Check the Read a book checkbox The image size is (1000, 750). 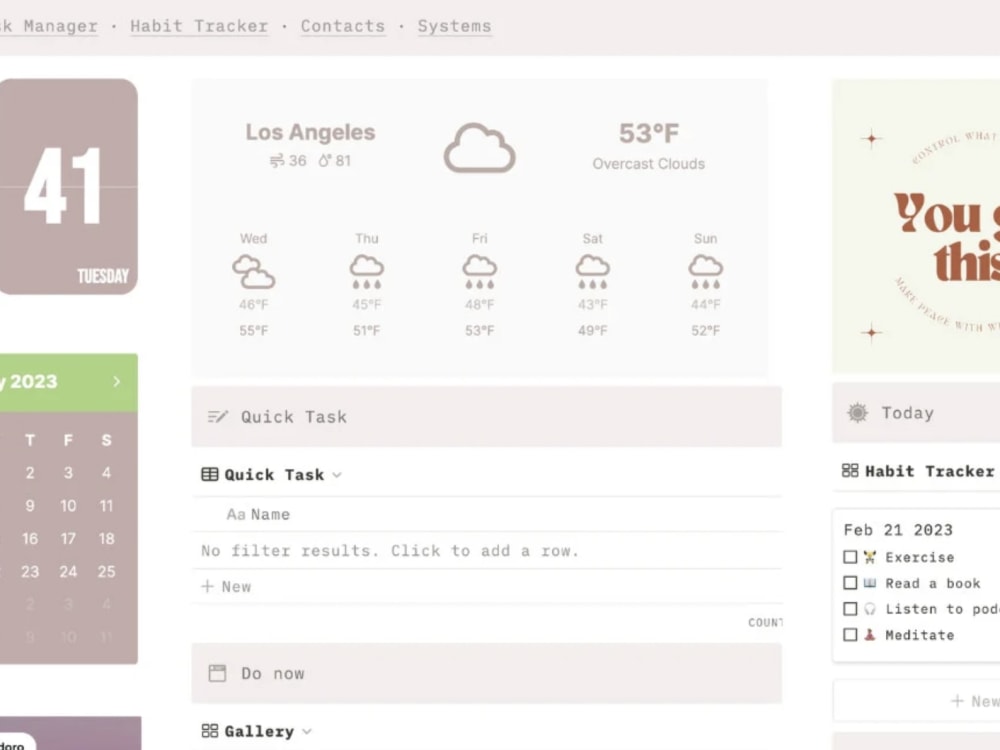point(850,583)
